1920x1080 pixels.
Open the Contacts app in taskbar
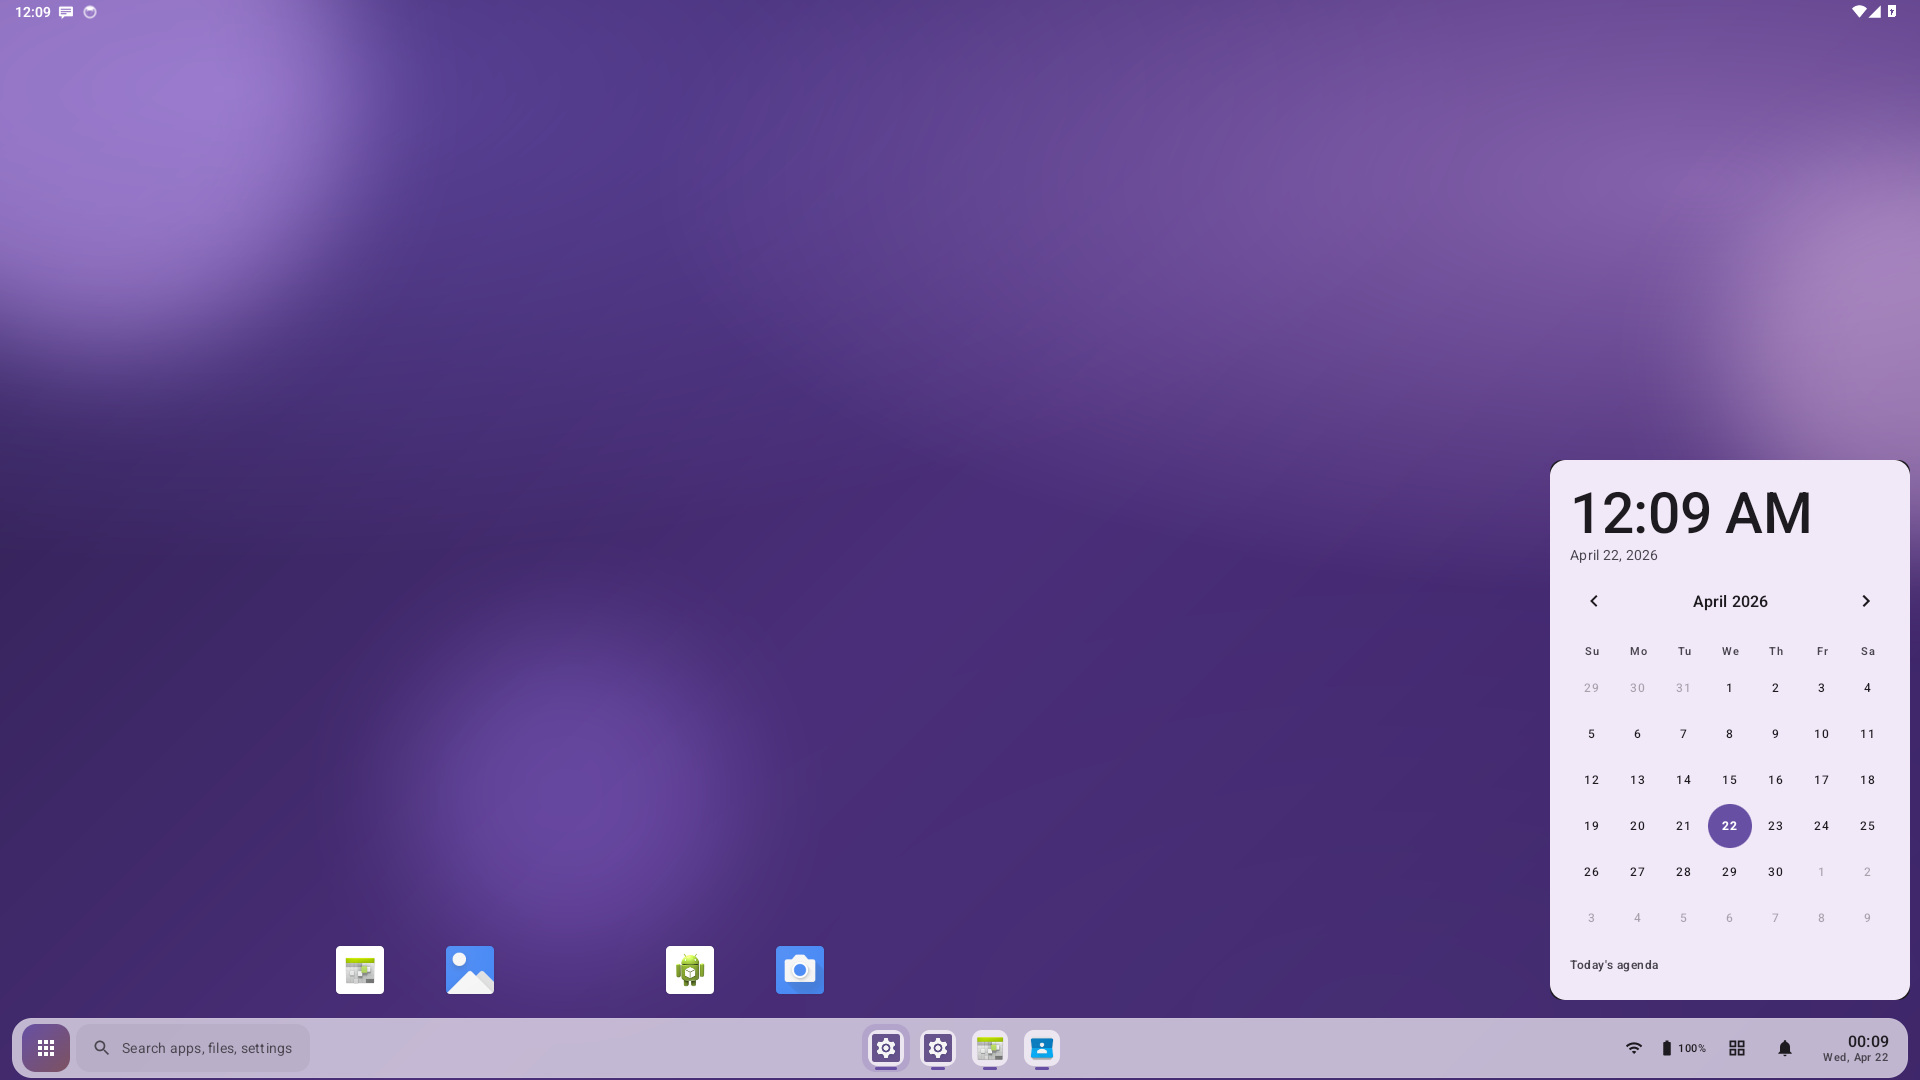coord(1041,1048)
